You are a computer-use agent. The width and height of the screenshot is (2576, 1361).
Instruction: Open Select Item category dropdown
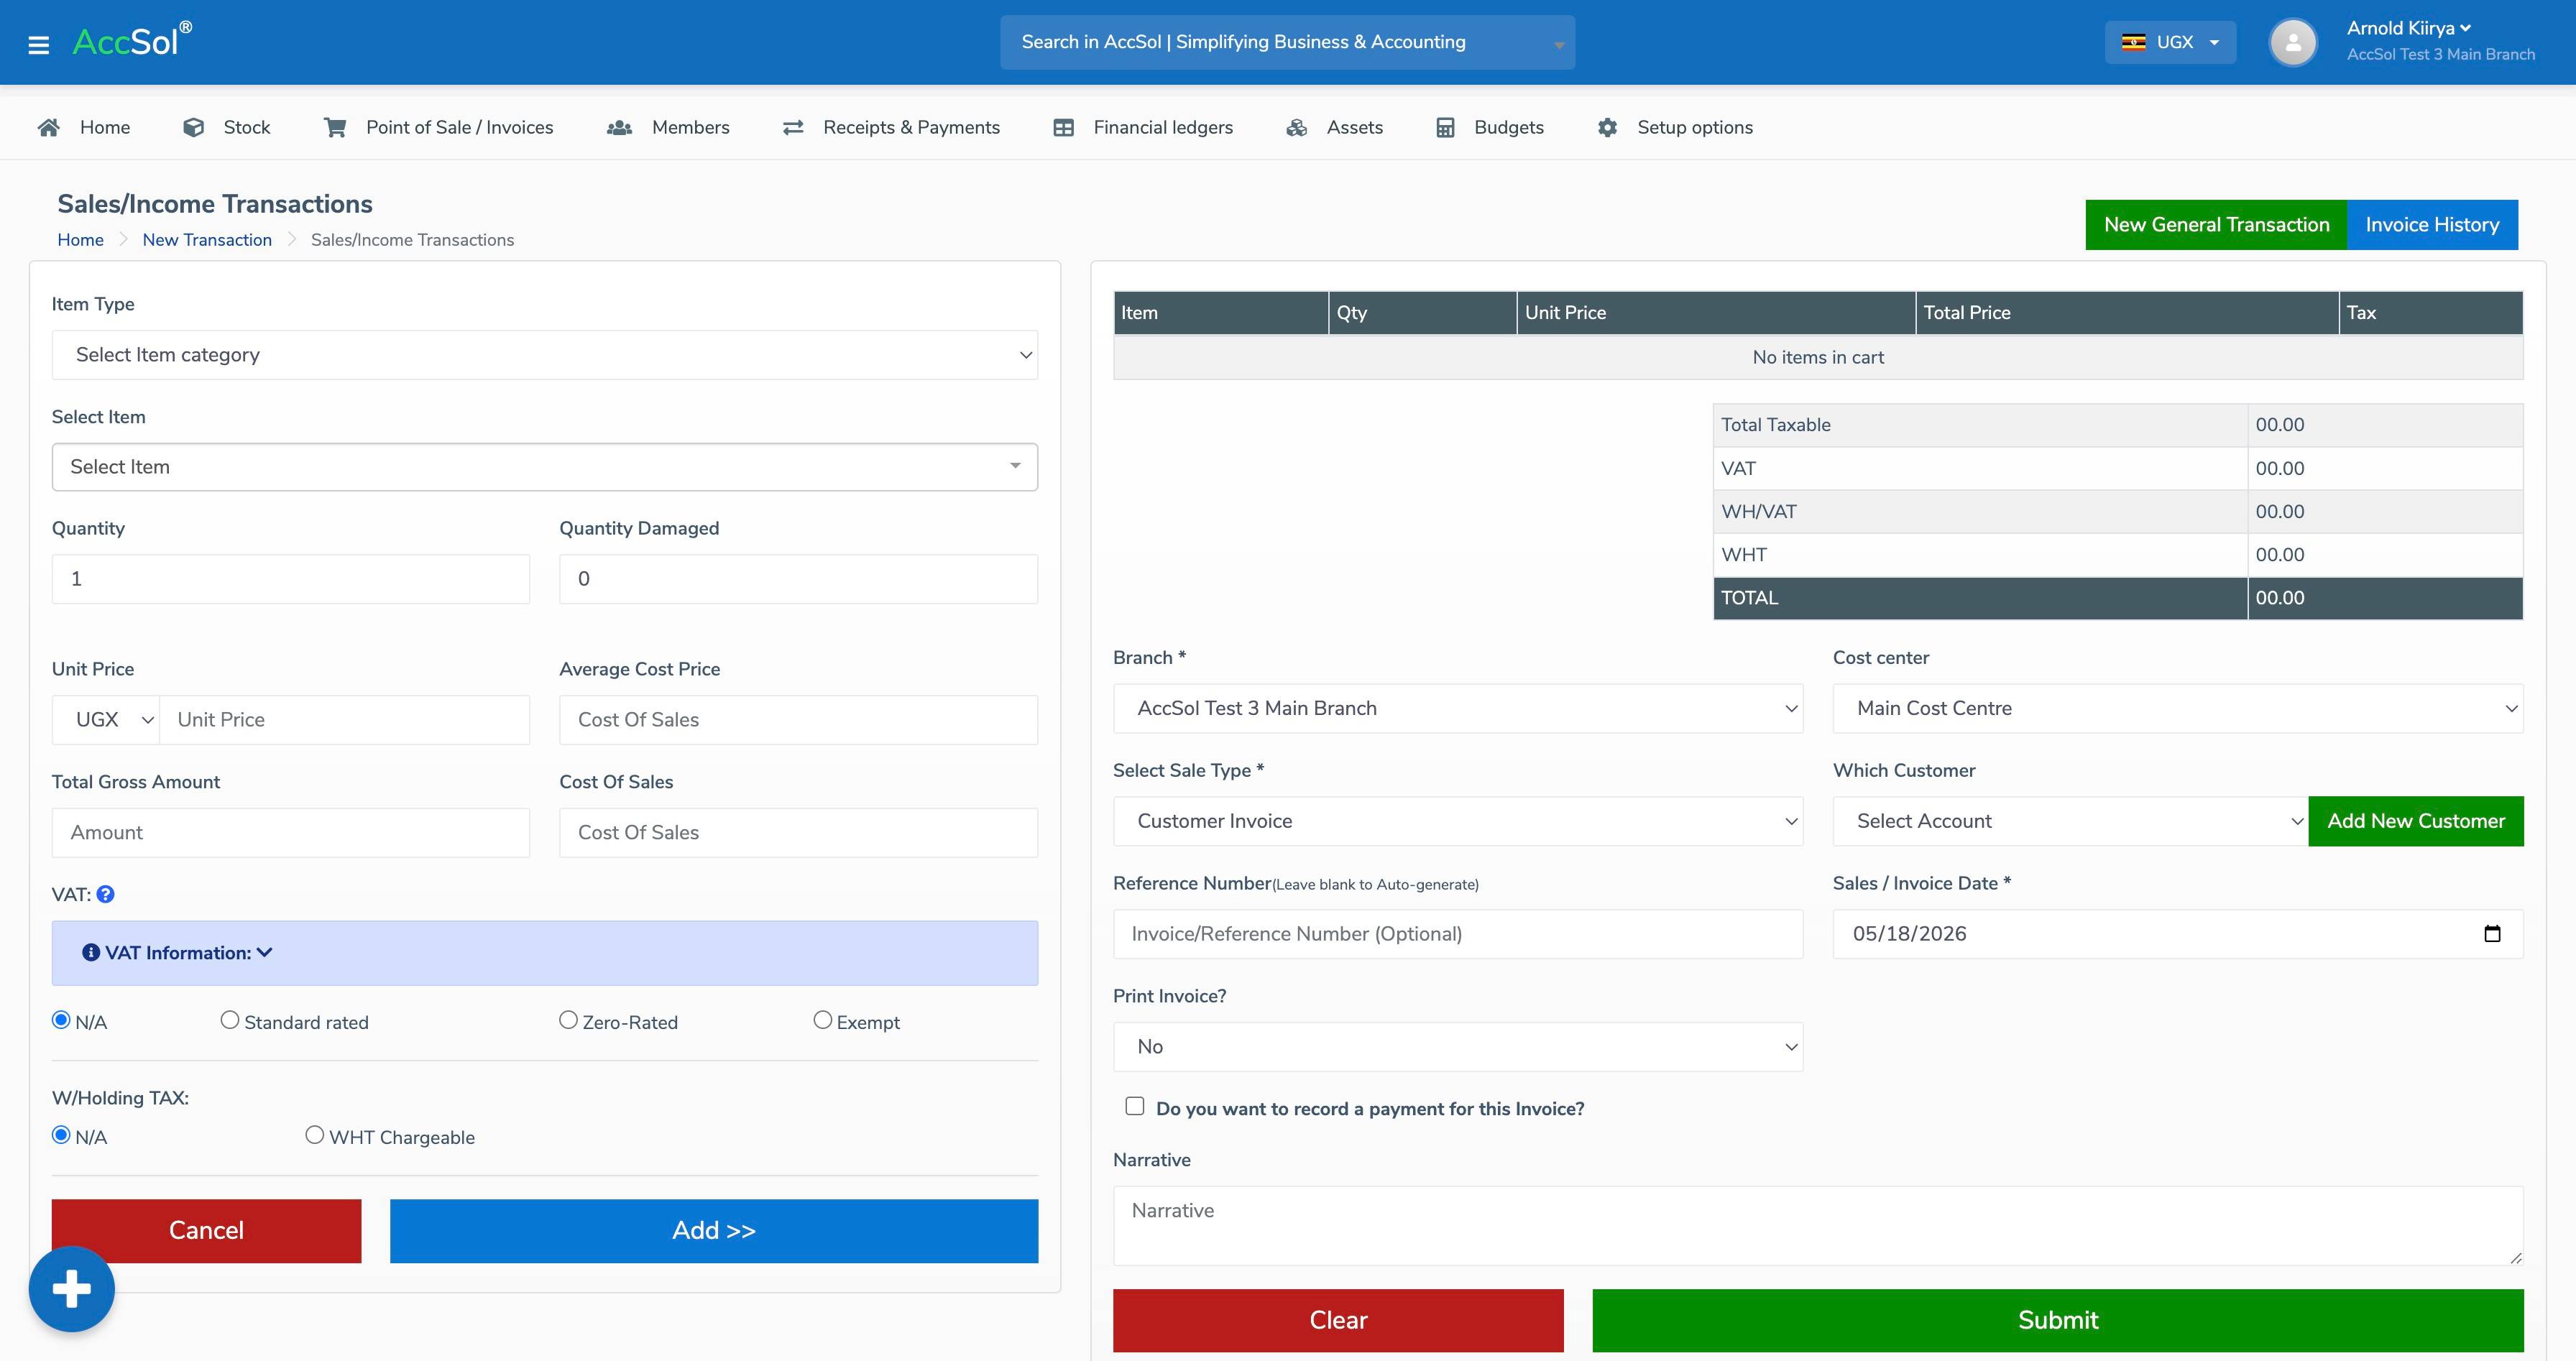(545, 355)
